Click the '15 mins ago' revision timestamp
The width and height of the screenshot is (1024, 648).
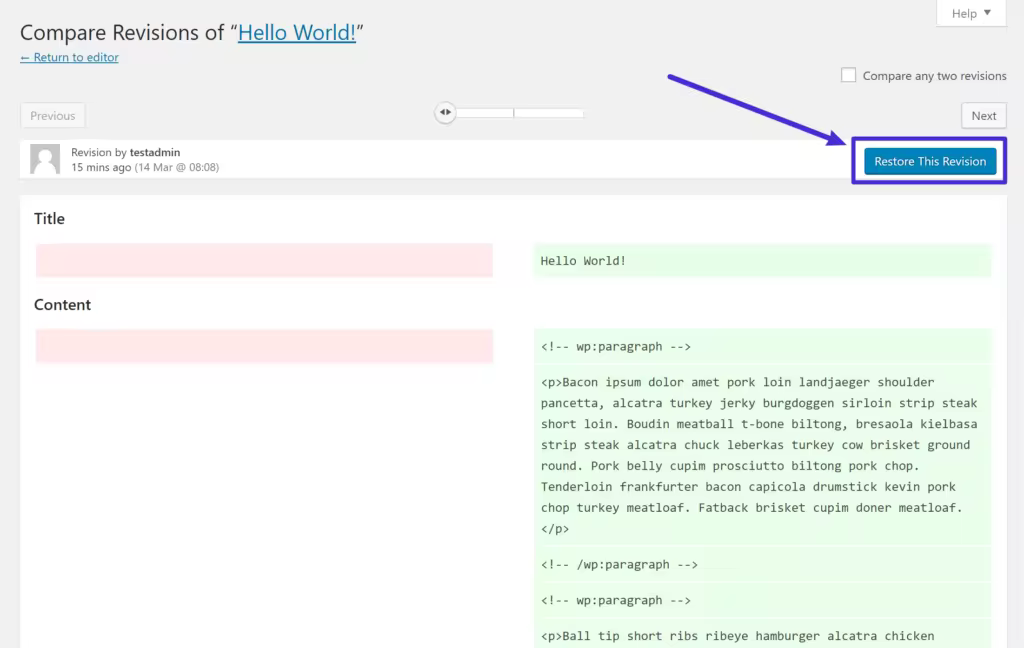tap(101, 167)
